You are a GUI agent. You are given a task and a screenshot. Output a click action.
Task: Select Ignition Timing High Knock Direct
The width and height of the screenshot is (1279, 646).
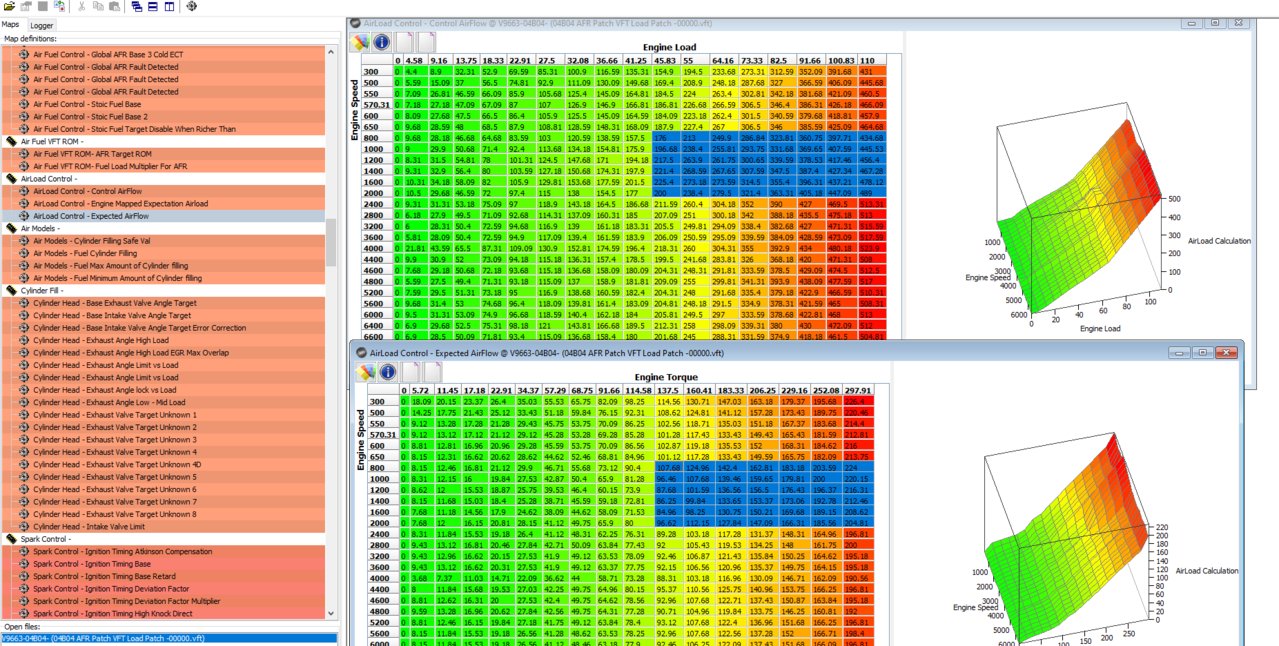163,613
